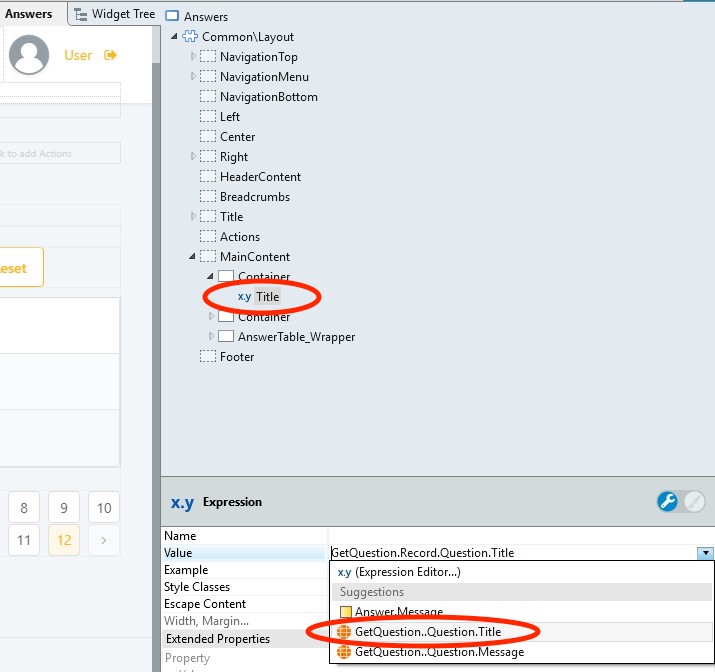This screenshot has height=672, width=715.
Task: Switch to the Widget Tree tab
Action: coord(114,14)
